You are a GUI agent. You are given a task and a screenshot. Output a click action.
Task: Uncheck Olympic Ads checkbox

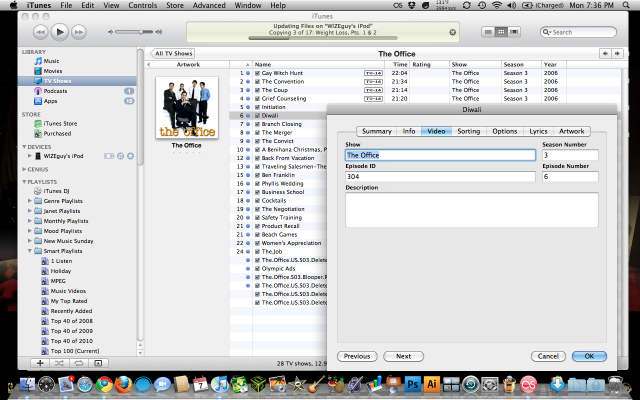[x=258, y=269]
